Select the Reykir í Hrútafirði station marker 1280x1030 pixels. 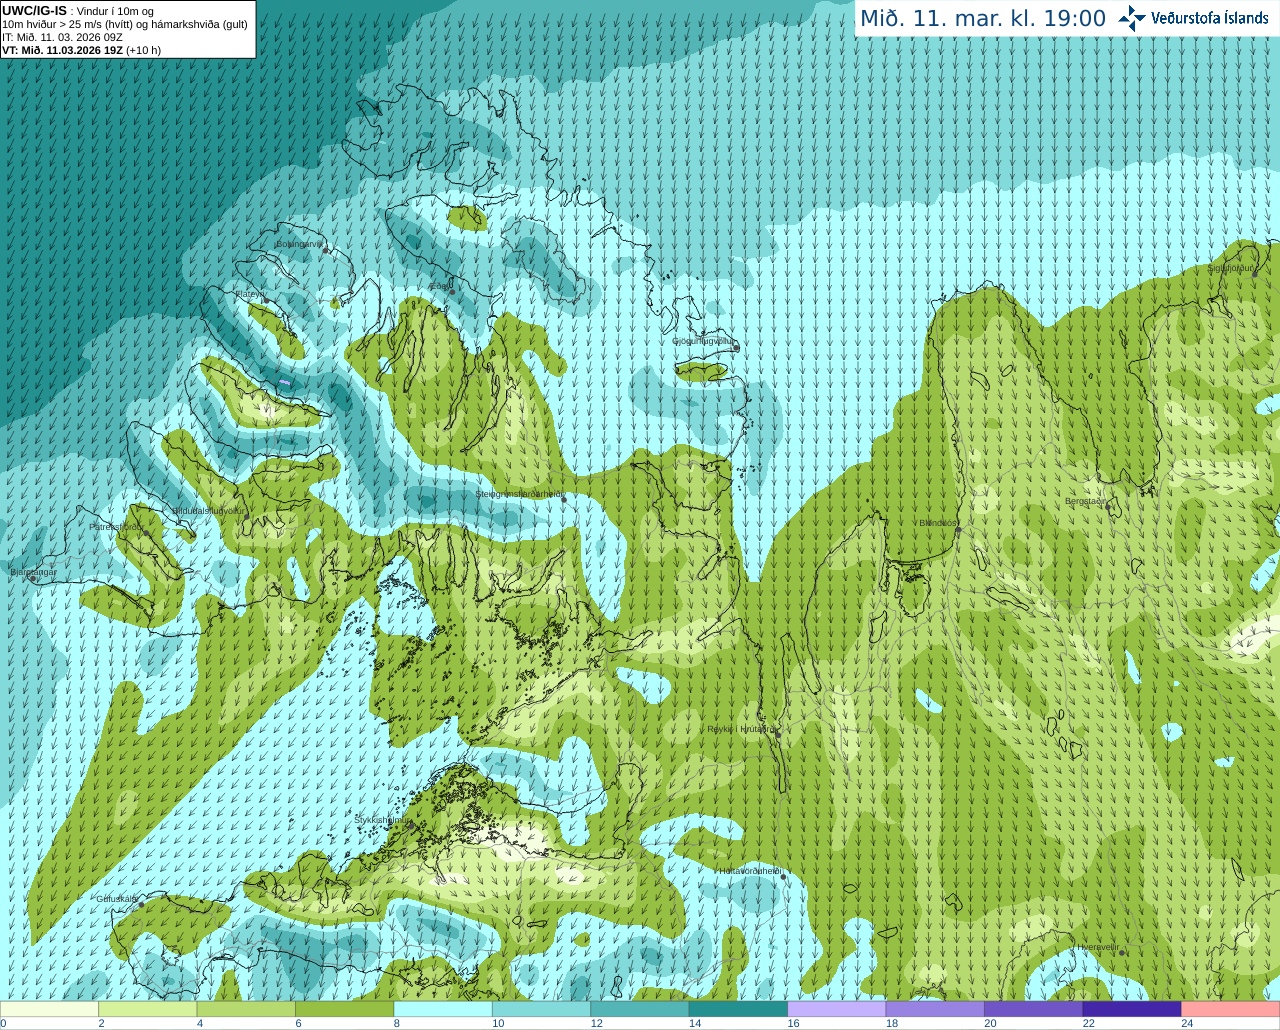tap(778, 733)
